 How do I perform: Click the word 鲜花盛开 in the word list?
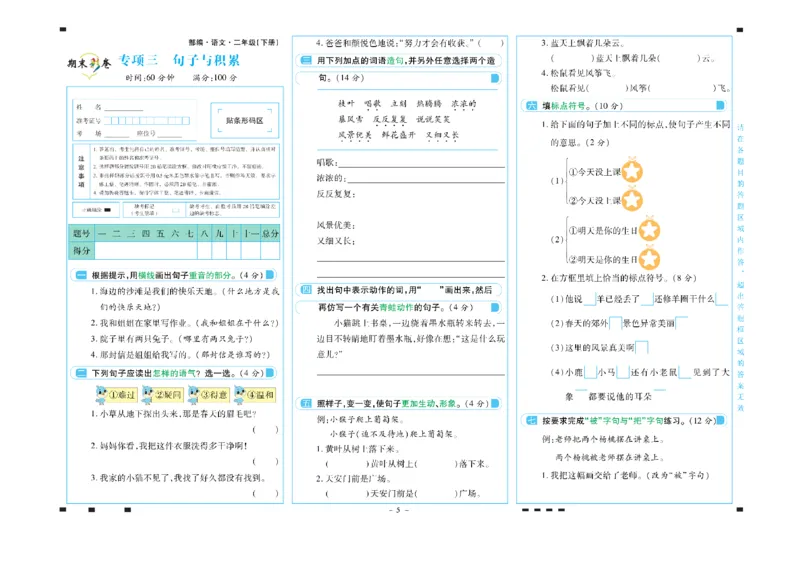click(398, 135)
